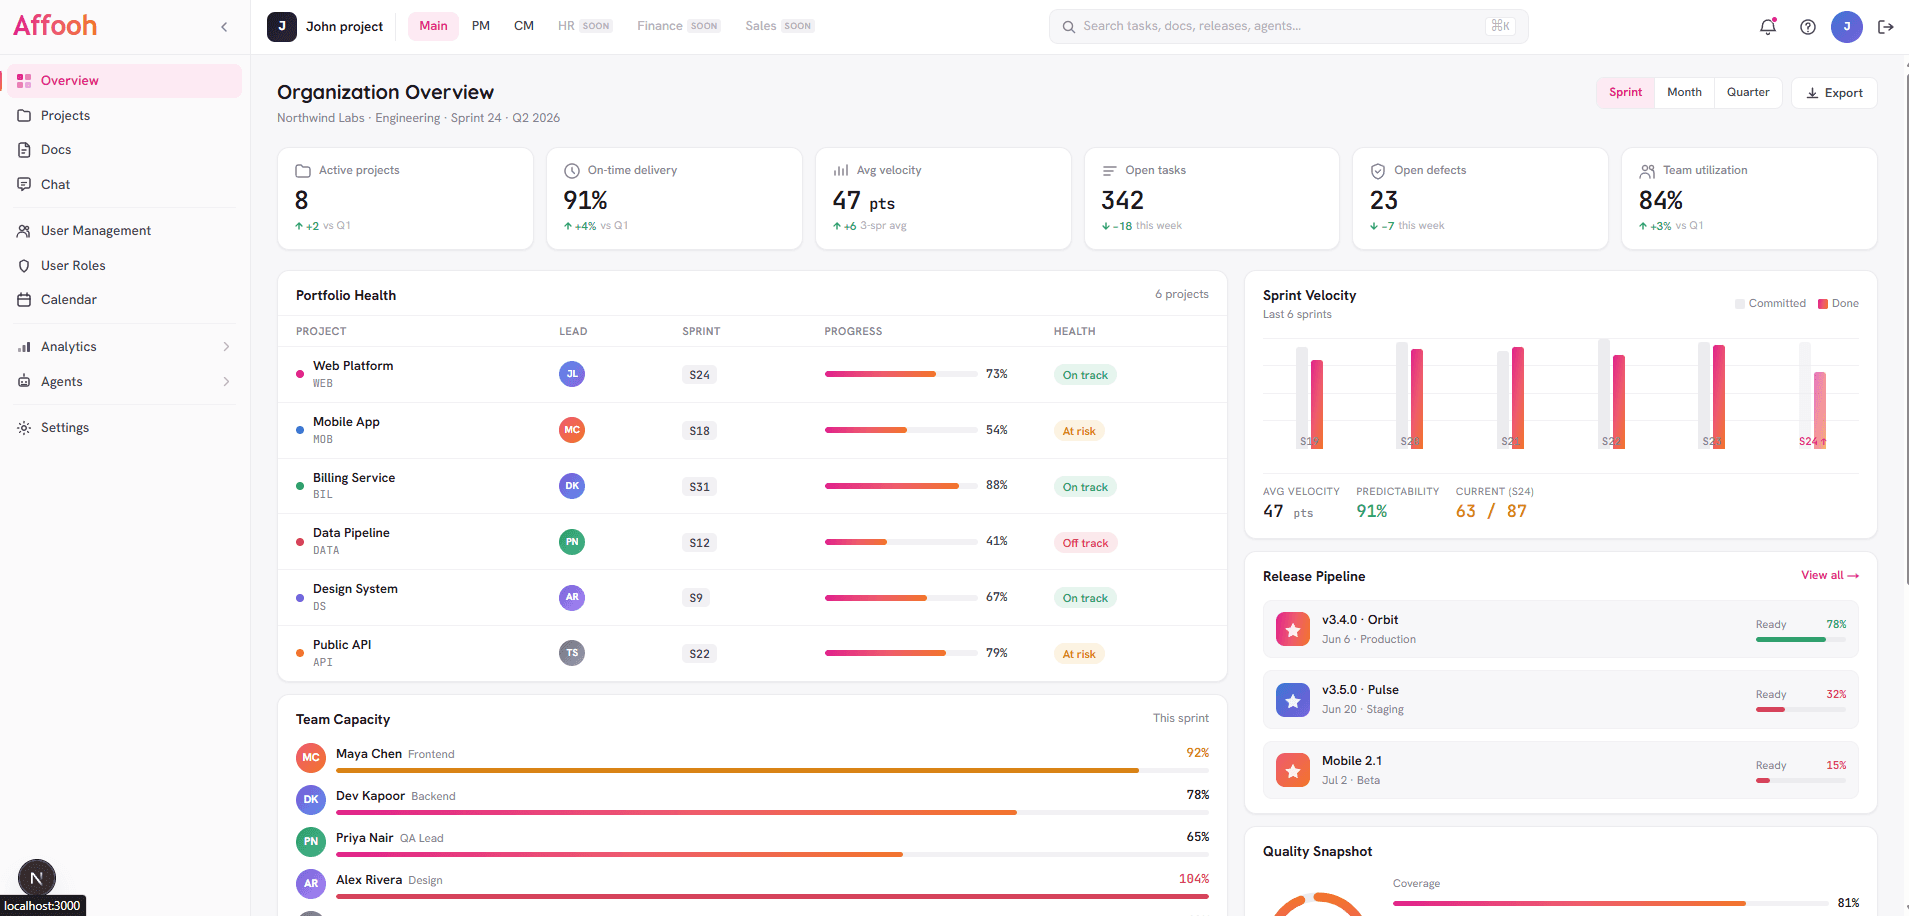Open the Data Pipeline project row

click(x=752, y=542)
